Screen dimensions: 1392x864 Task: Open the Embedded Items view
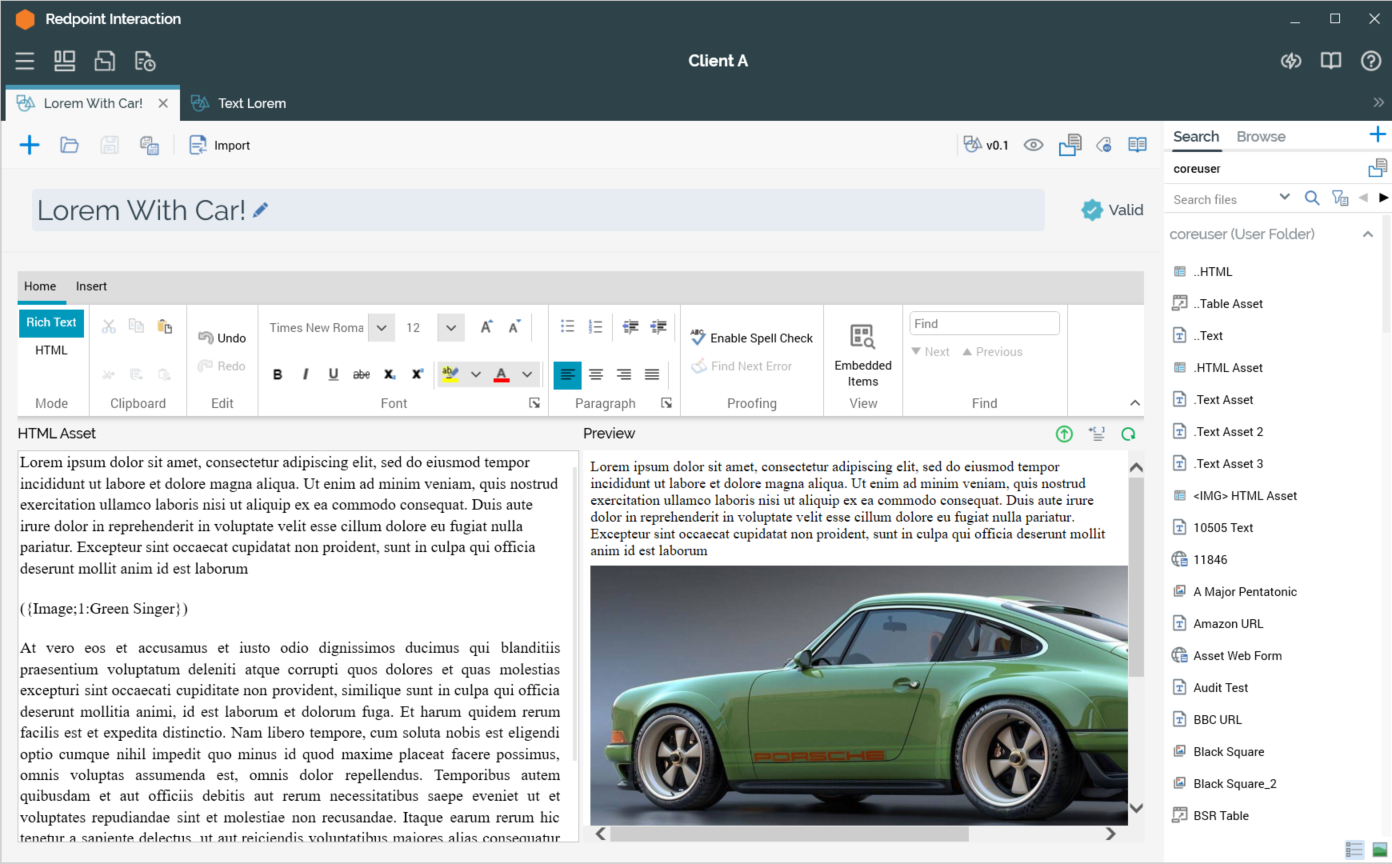(x=862, y=354)
